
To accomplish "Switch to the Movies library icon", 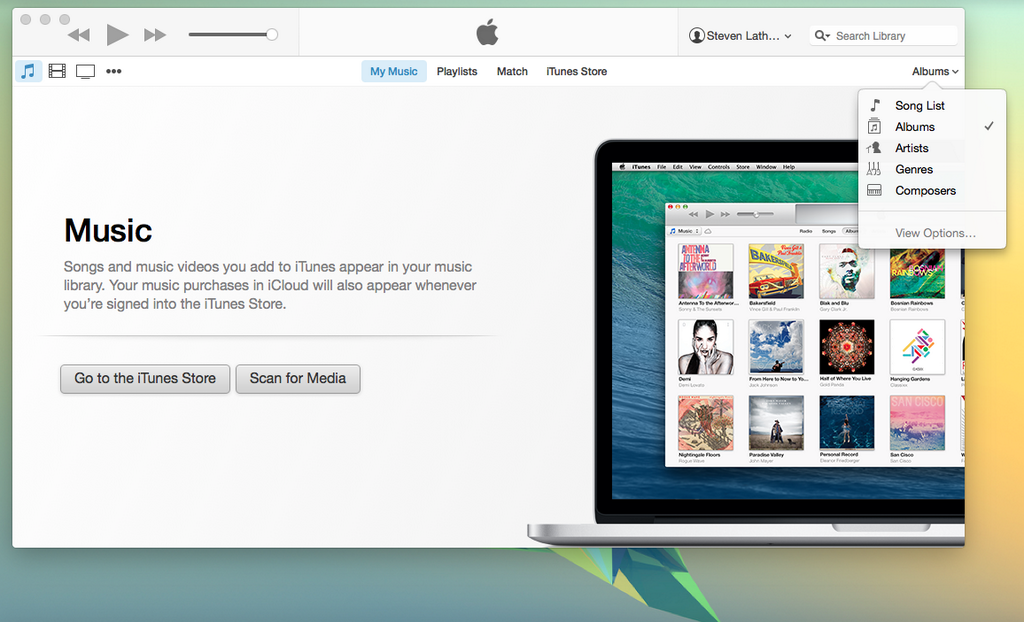I will pyautogui.click(x=57, y=71).
